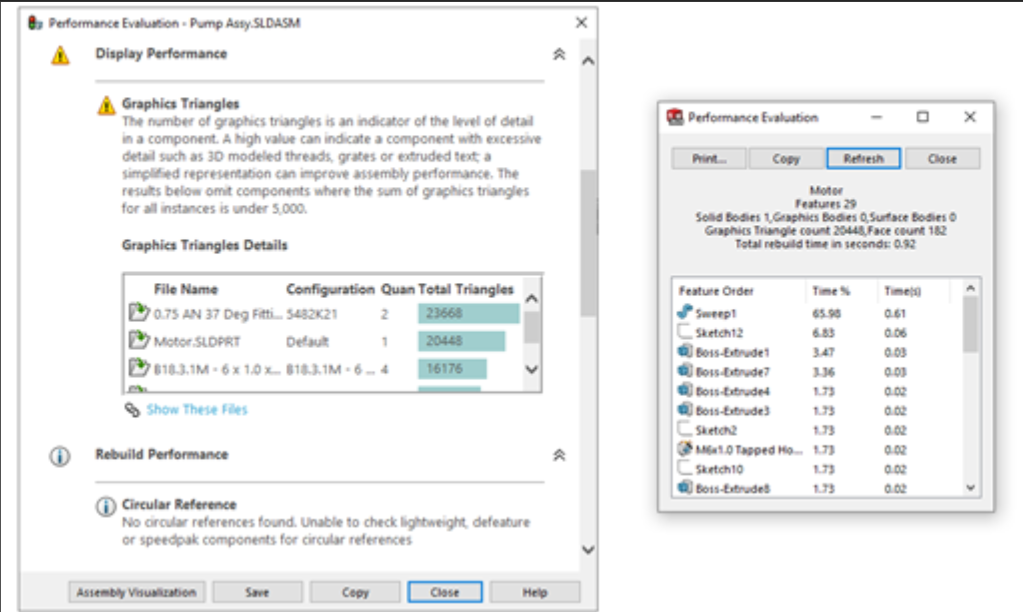Sort by the Time(s) column header

[902, 291]
